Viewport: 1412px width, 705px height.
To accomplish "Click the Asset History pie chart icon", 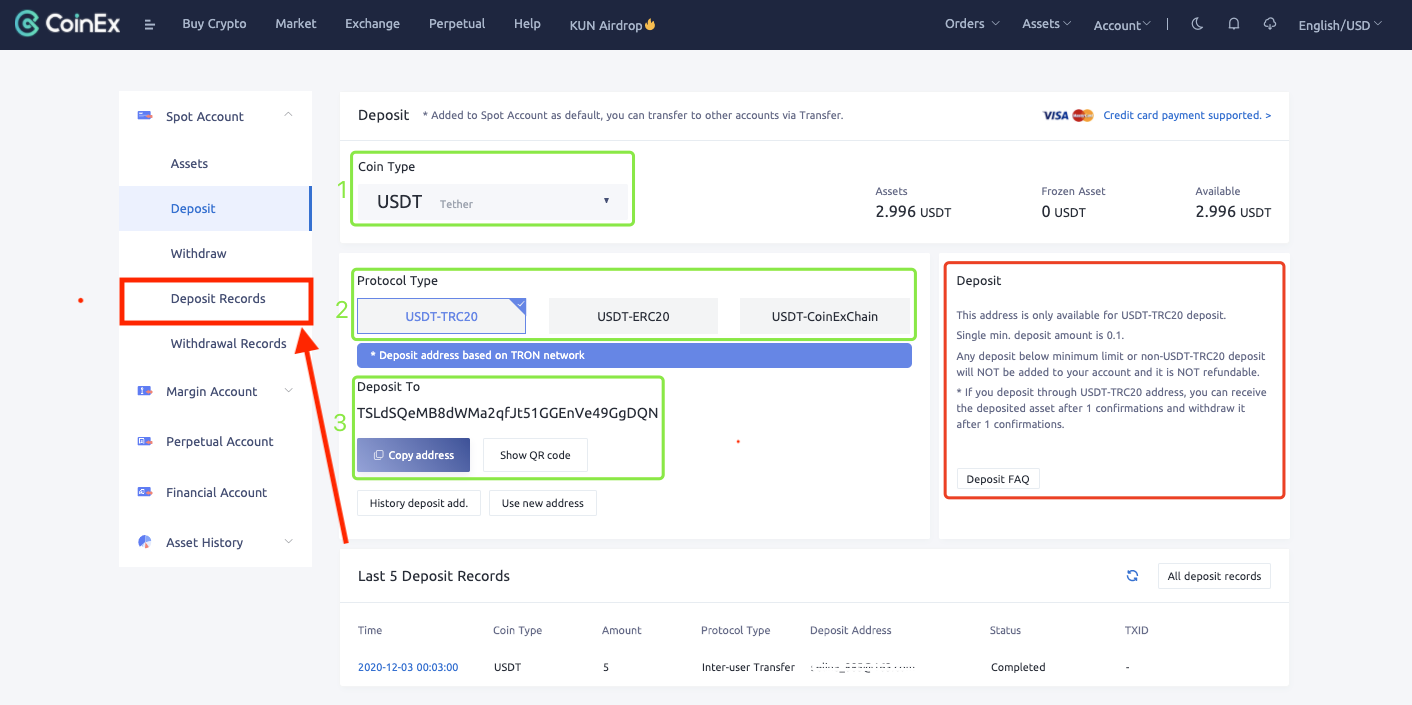I will (x=145, y=542).
